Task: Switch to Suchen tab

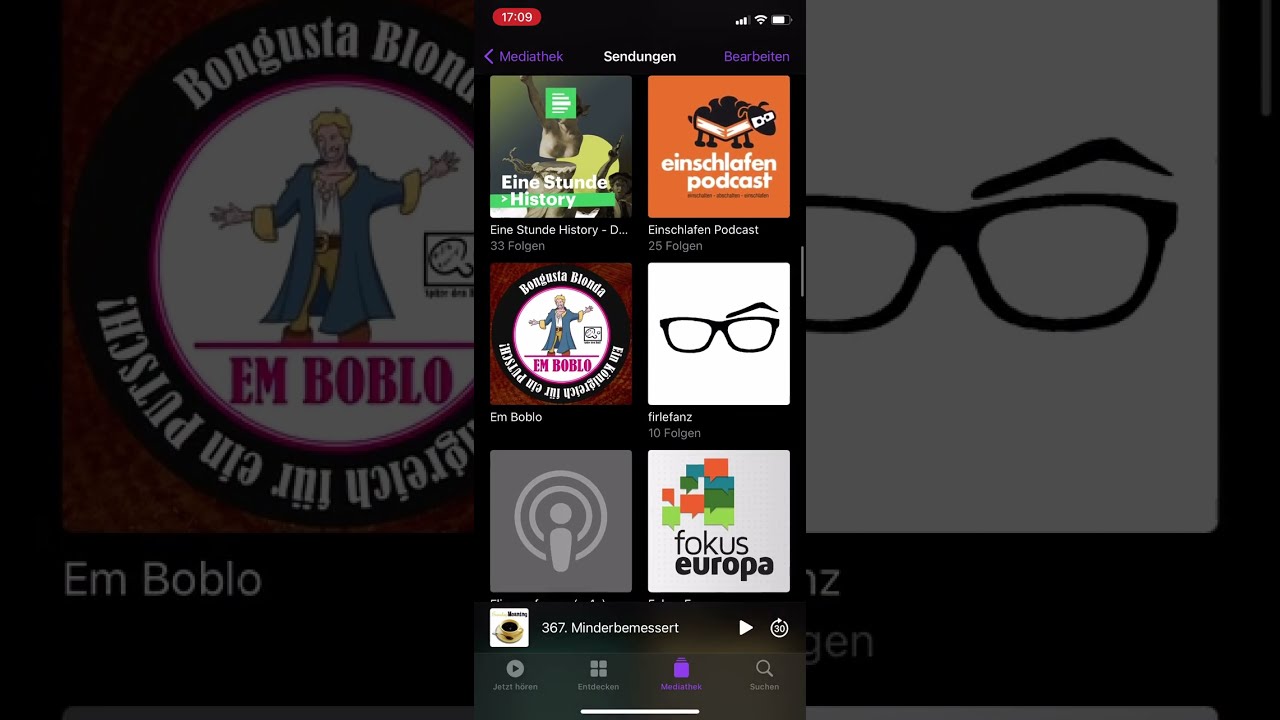Action: [764, 675]
